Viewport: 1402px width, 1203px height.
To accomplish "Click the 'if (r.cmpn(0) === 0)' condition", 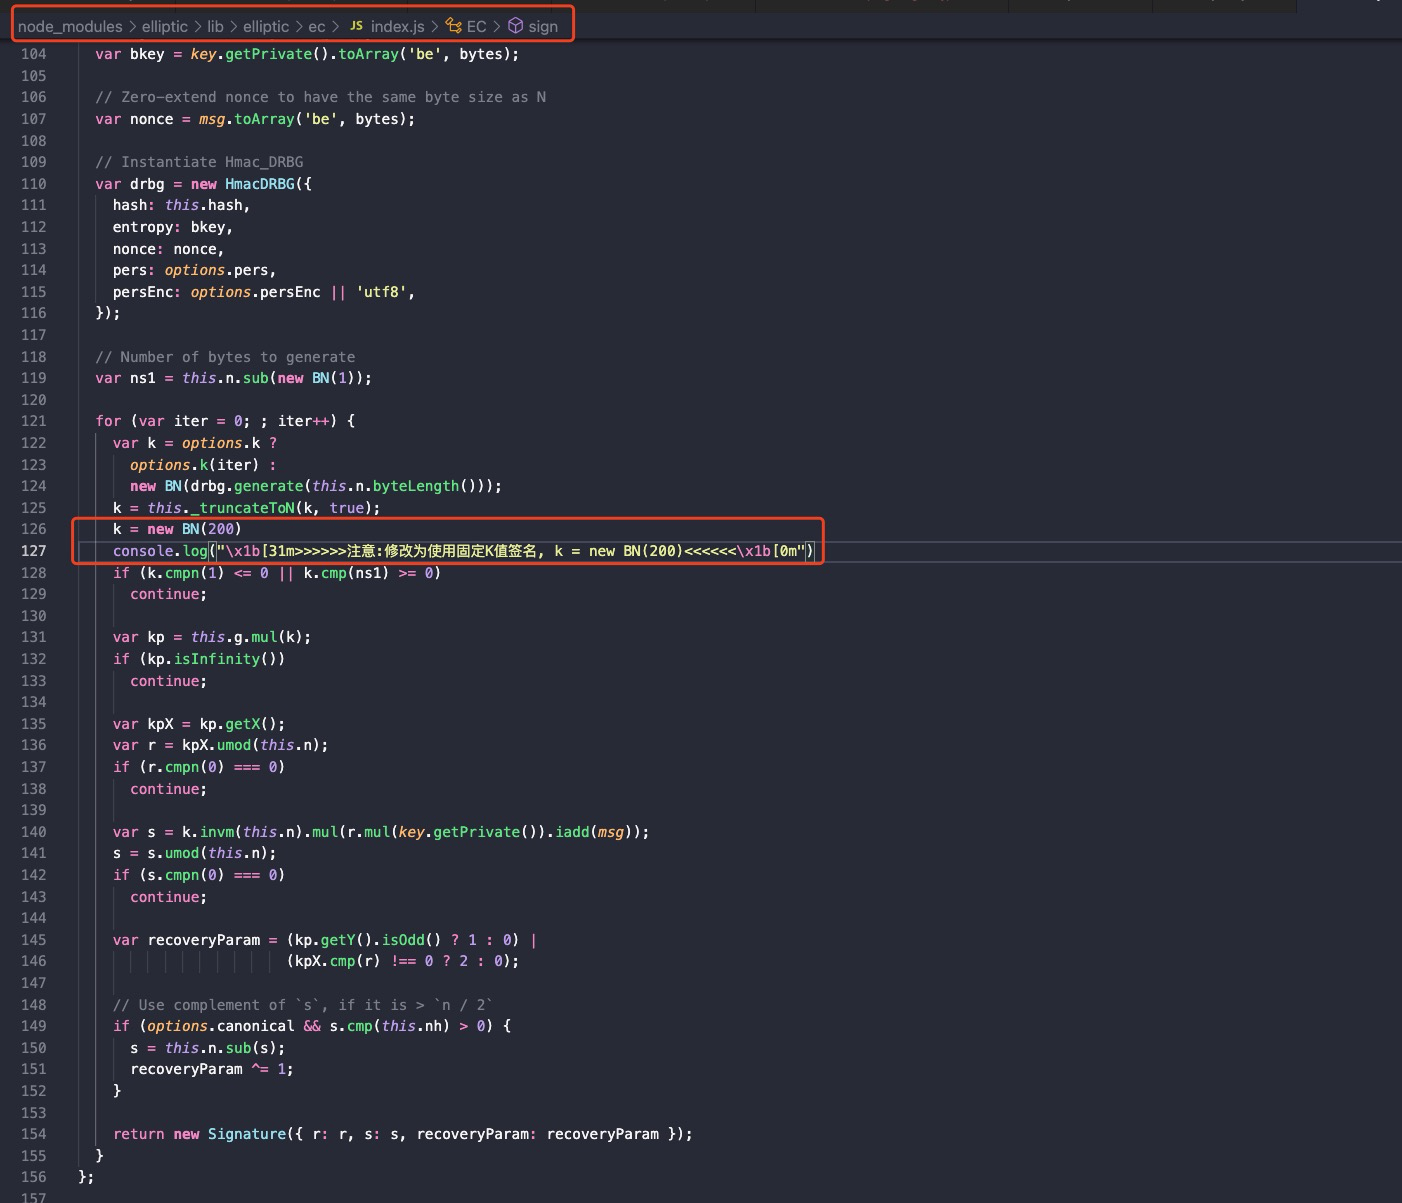I will 199,767.
